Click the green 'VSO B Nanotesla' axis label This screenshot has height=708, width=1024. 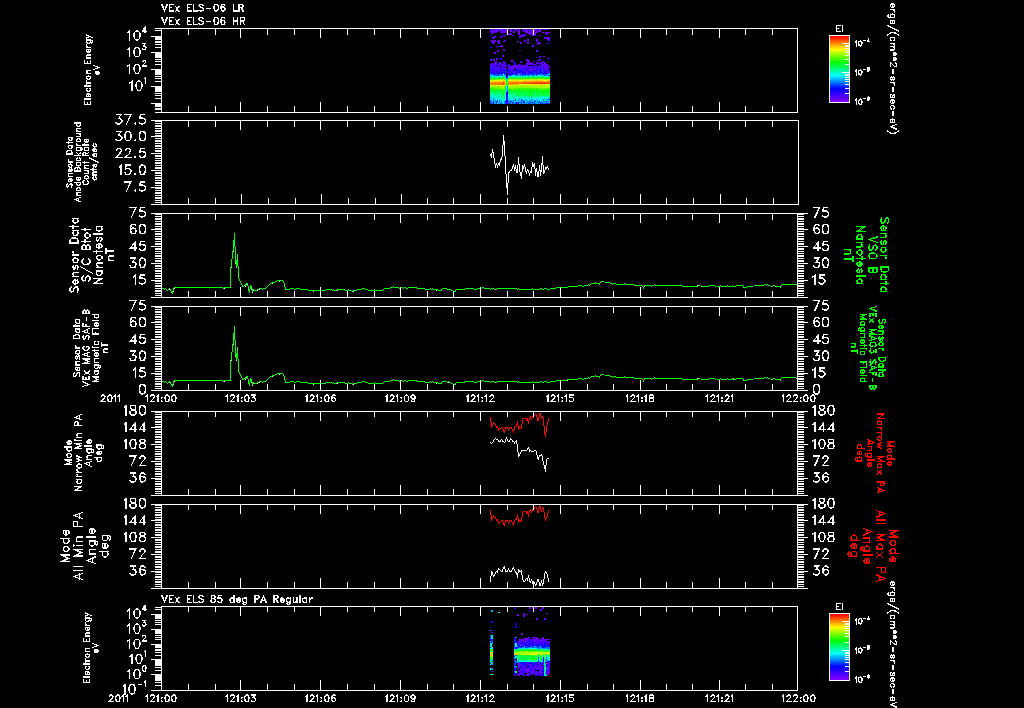click(867, 254)
